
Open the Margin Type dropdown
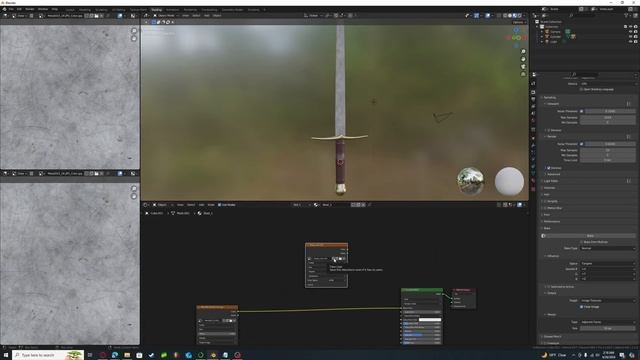tap(608, 322)
